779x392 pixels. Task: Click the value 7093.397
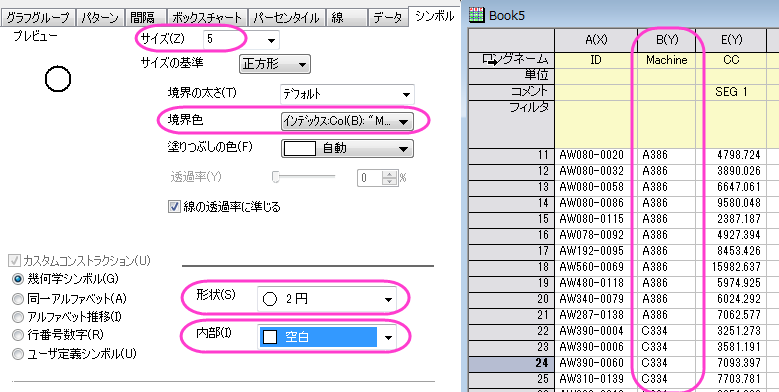[731, 363]
